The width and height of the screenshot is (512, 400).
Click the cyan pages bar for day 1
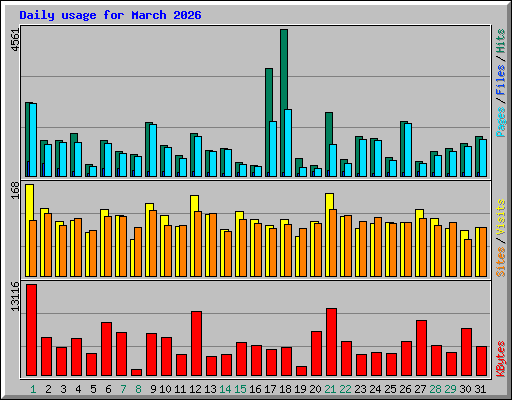coord(33,140)
